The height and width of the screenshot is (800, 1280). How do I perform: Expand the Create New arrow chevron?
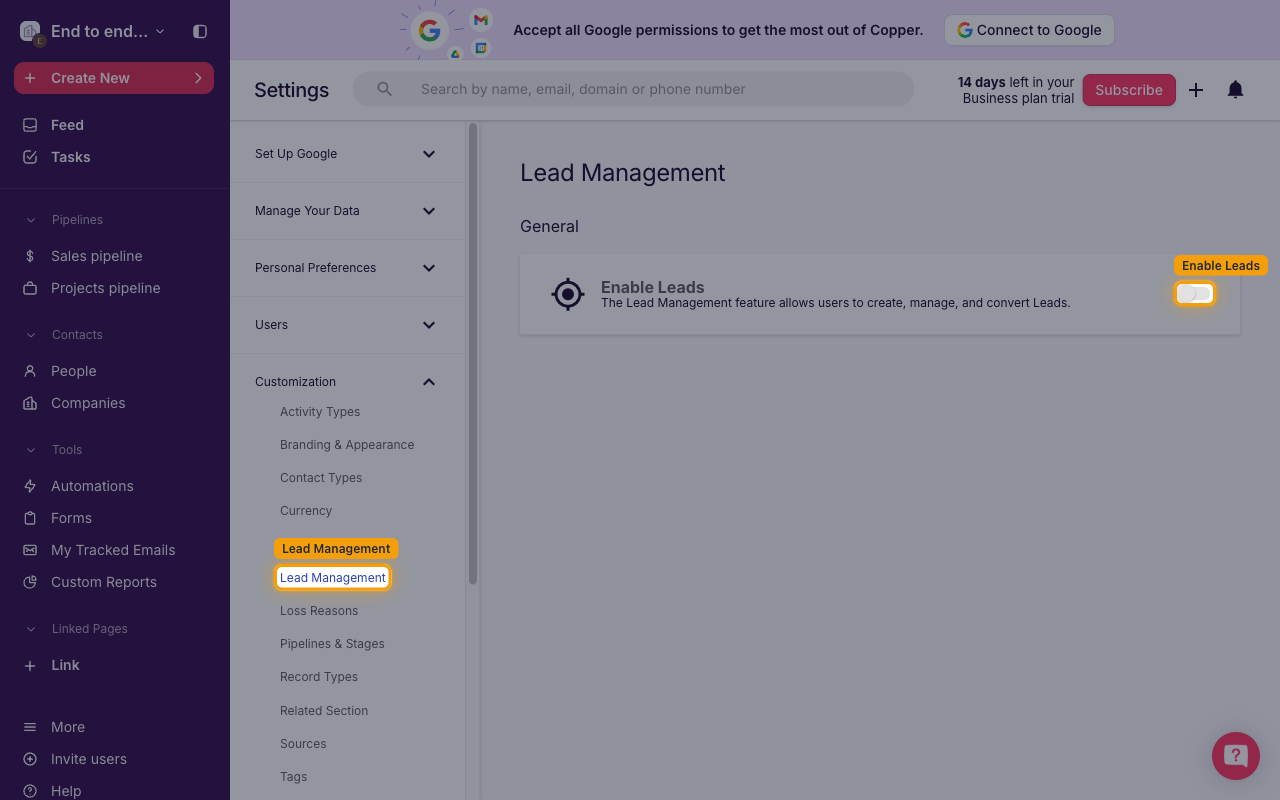click(x=198, y=78)
